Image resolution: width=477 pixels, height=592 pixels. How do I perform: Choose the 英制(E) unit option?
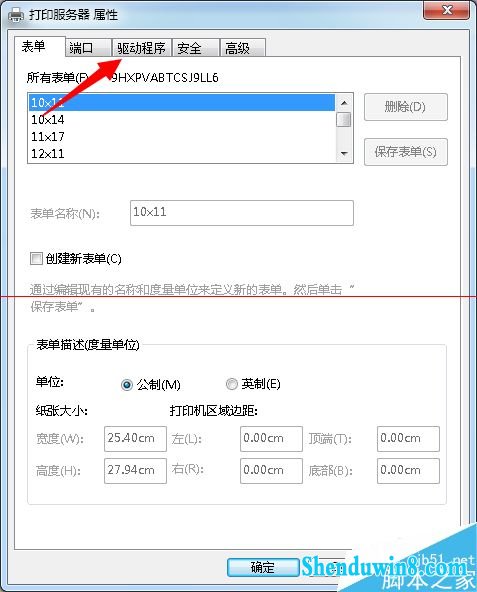[232, 384]
